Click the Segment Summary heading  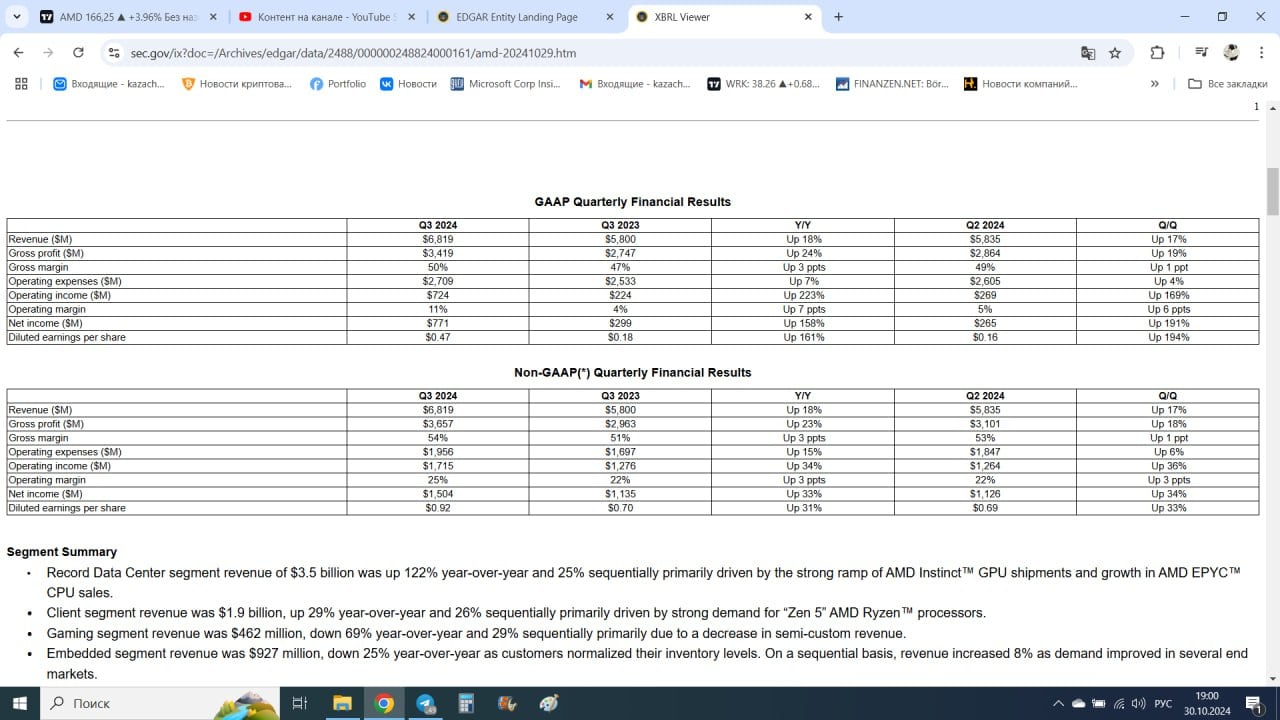62,552
